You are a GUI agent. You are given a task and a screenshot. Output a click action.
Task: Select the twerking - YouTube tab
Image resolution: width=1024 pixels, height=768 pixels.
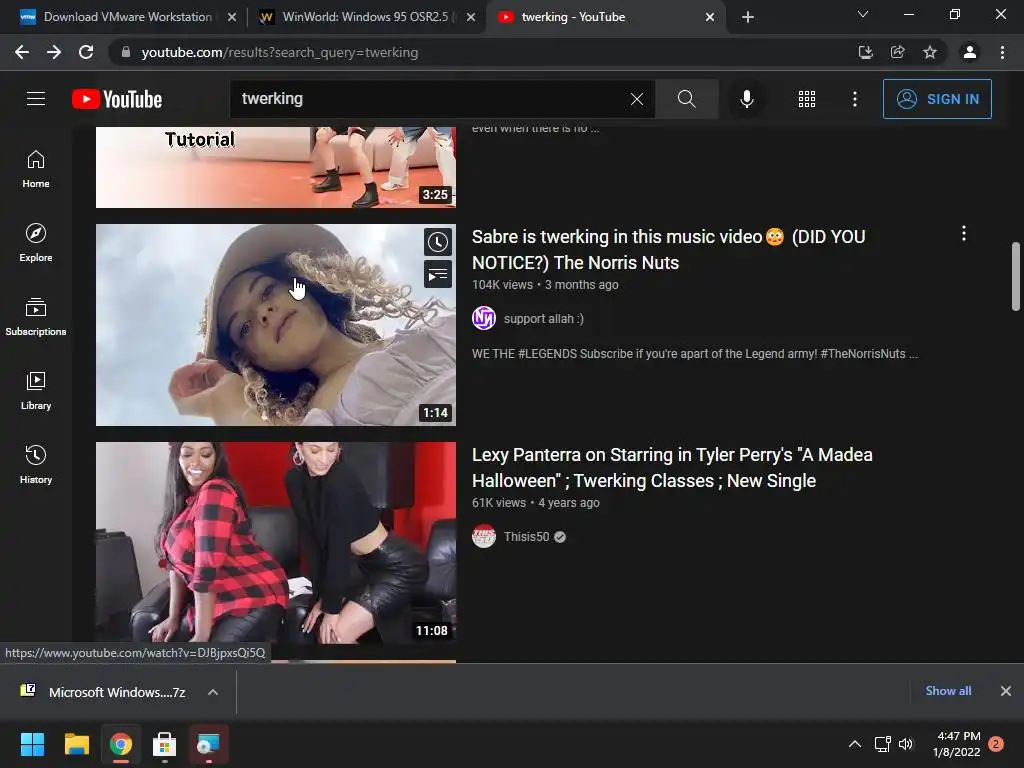coord(573,17)
